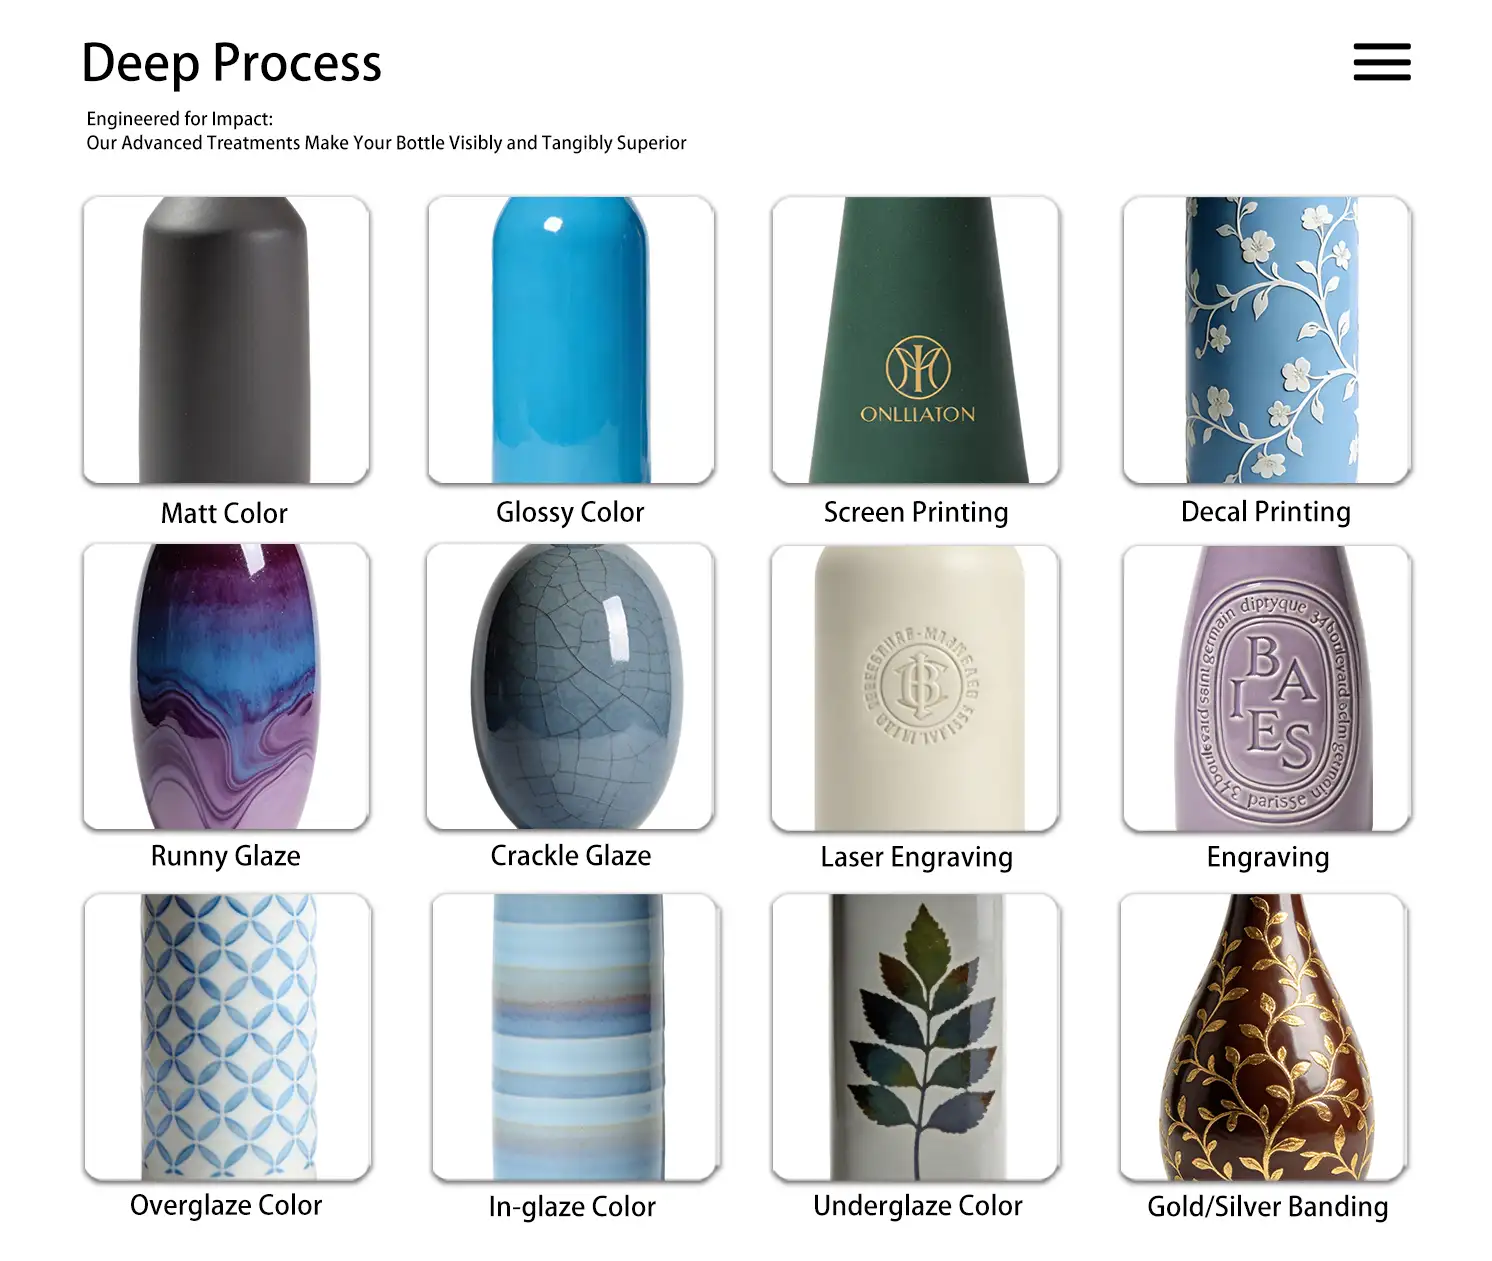The image size is (1492, 1261).
Task: Click the Laser Engraving caption text
Action: click(x=916, y=858)
